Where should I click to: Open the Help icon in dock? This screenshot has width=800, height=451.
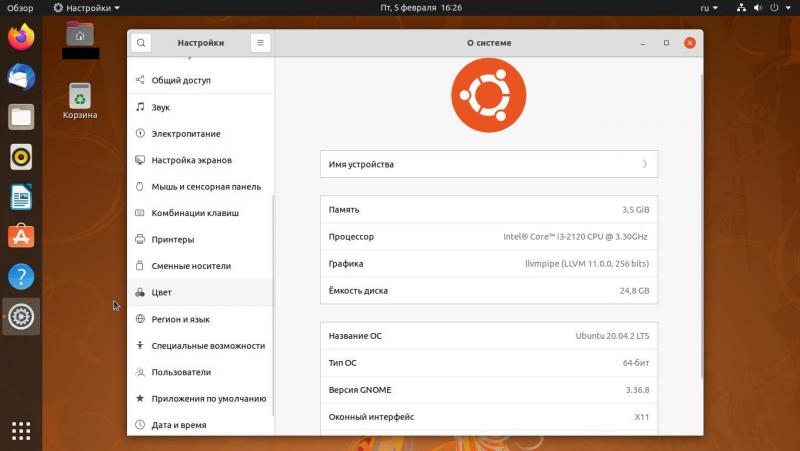click(21, 277)
